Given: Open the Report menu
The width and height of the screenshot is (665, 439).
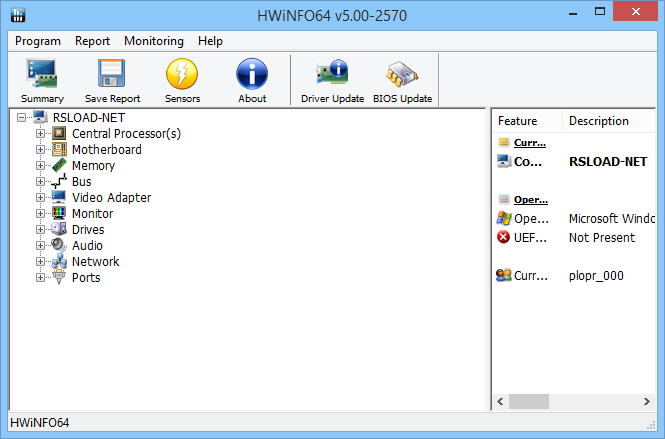Looking at the screenshot, I should point(92,41).
